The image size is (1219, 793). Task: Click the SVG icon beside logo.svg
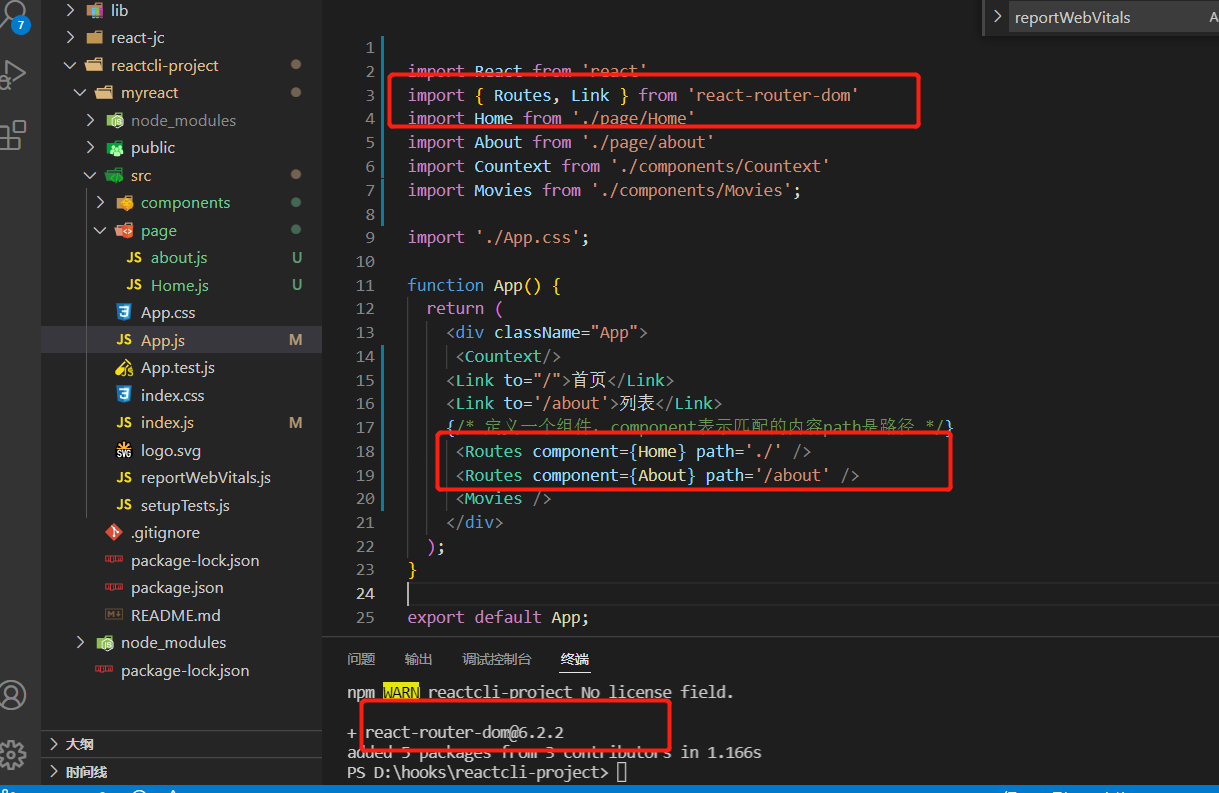pos(124,450)
